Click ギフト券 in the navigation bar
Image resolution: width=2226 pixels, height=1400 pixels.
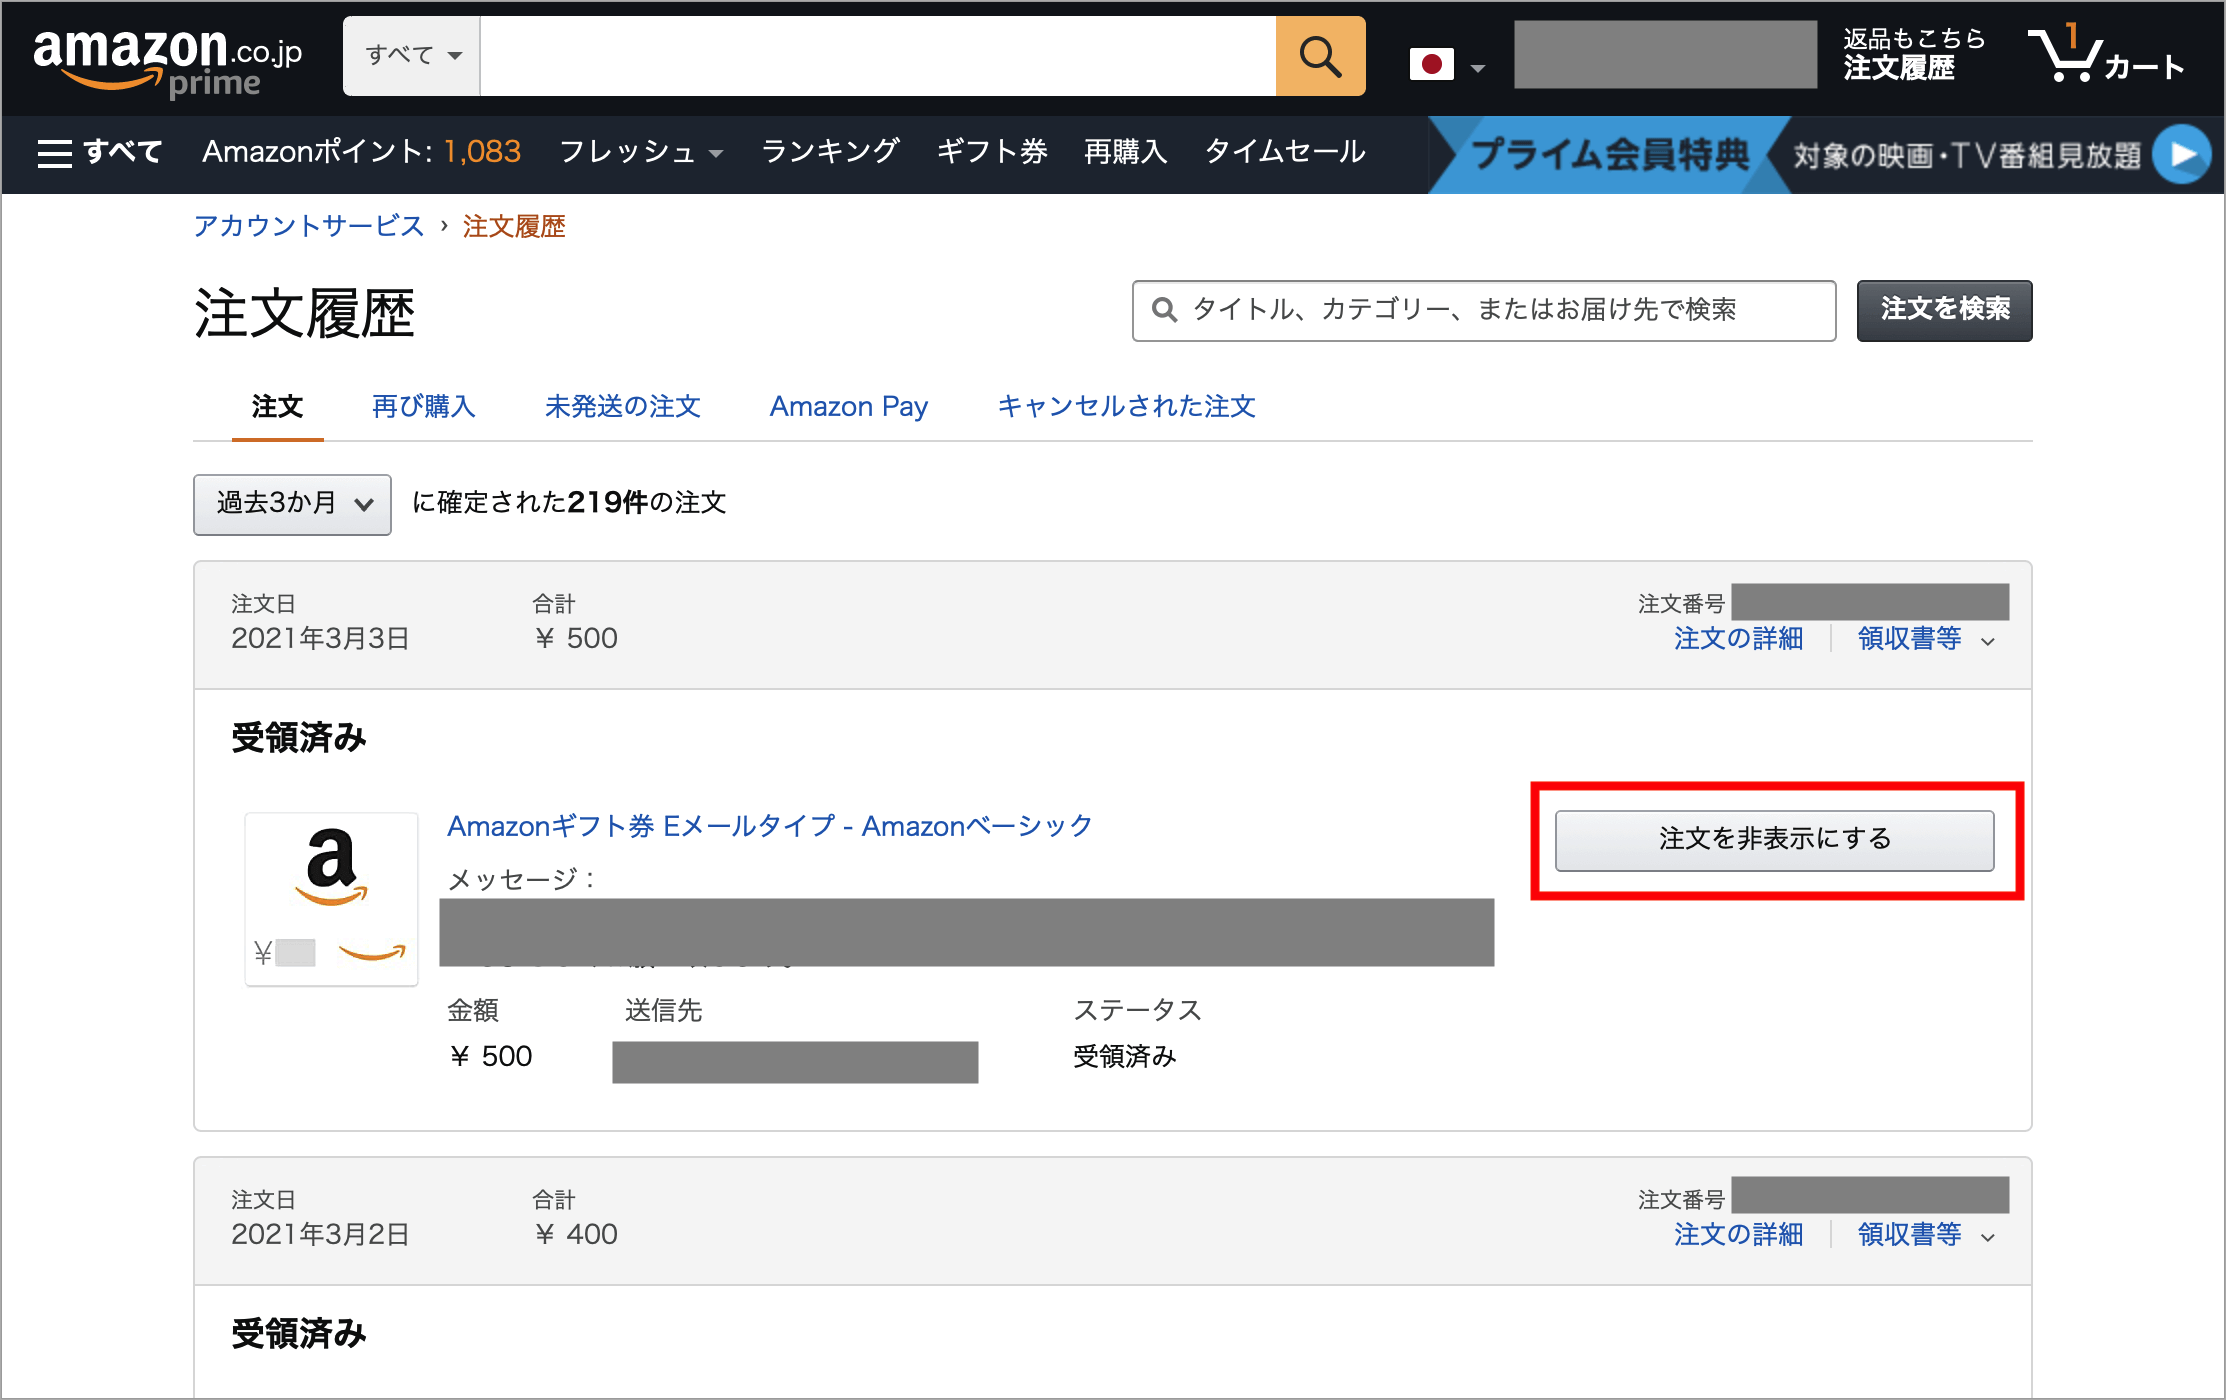point(992,152)
